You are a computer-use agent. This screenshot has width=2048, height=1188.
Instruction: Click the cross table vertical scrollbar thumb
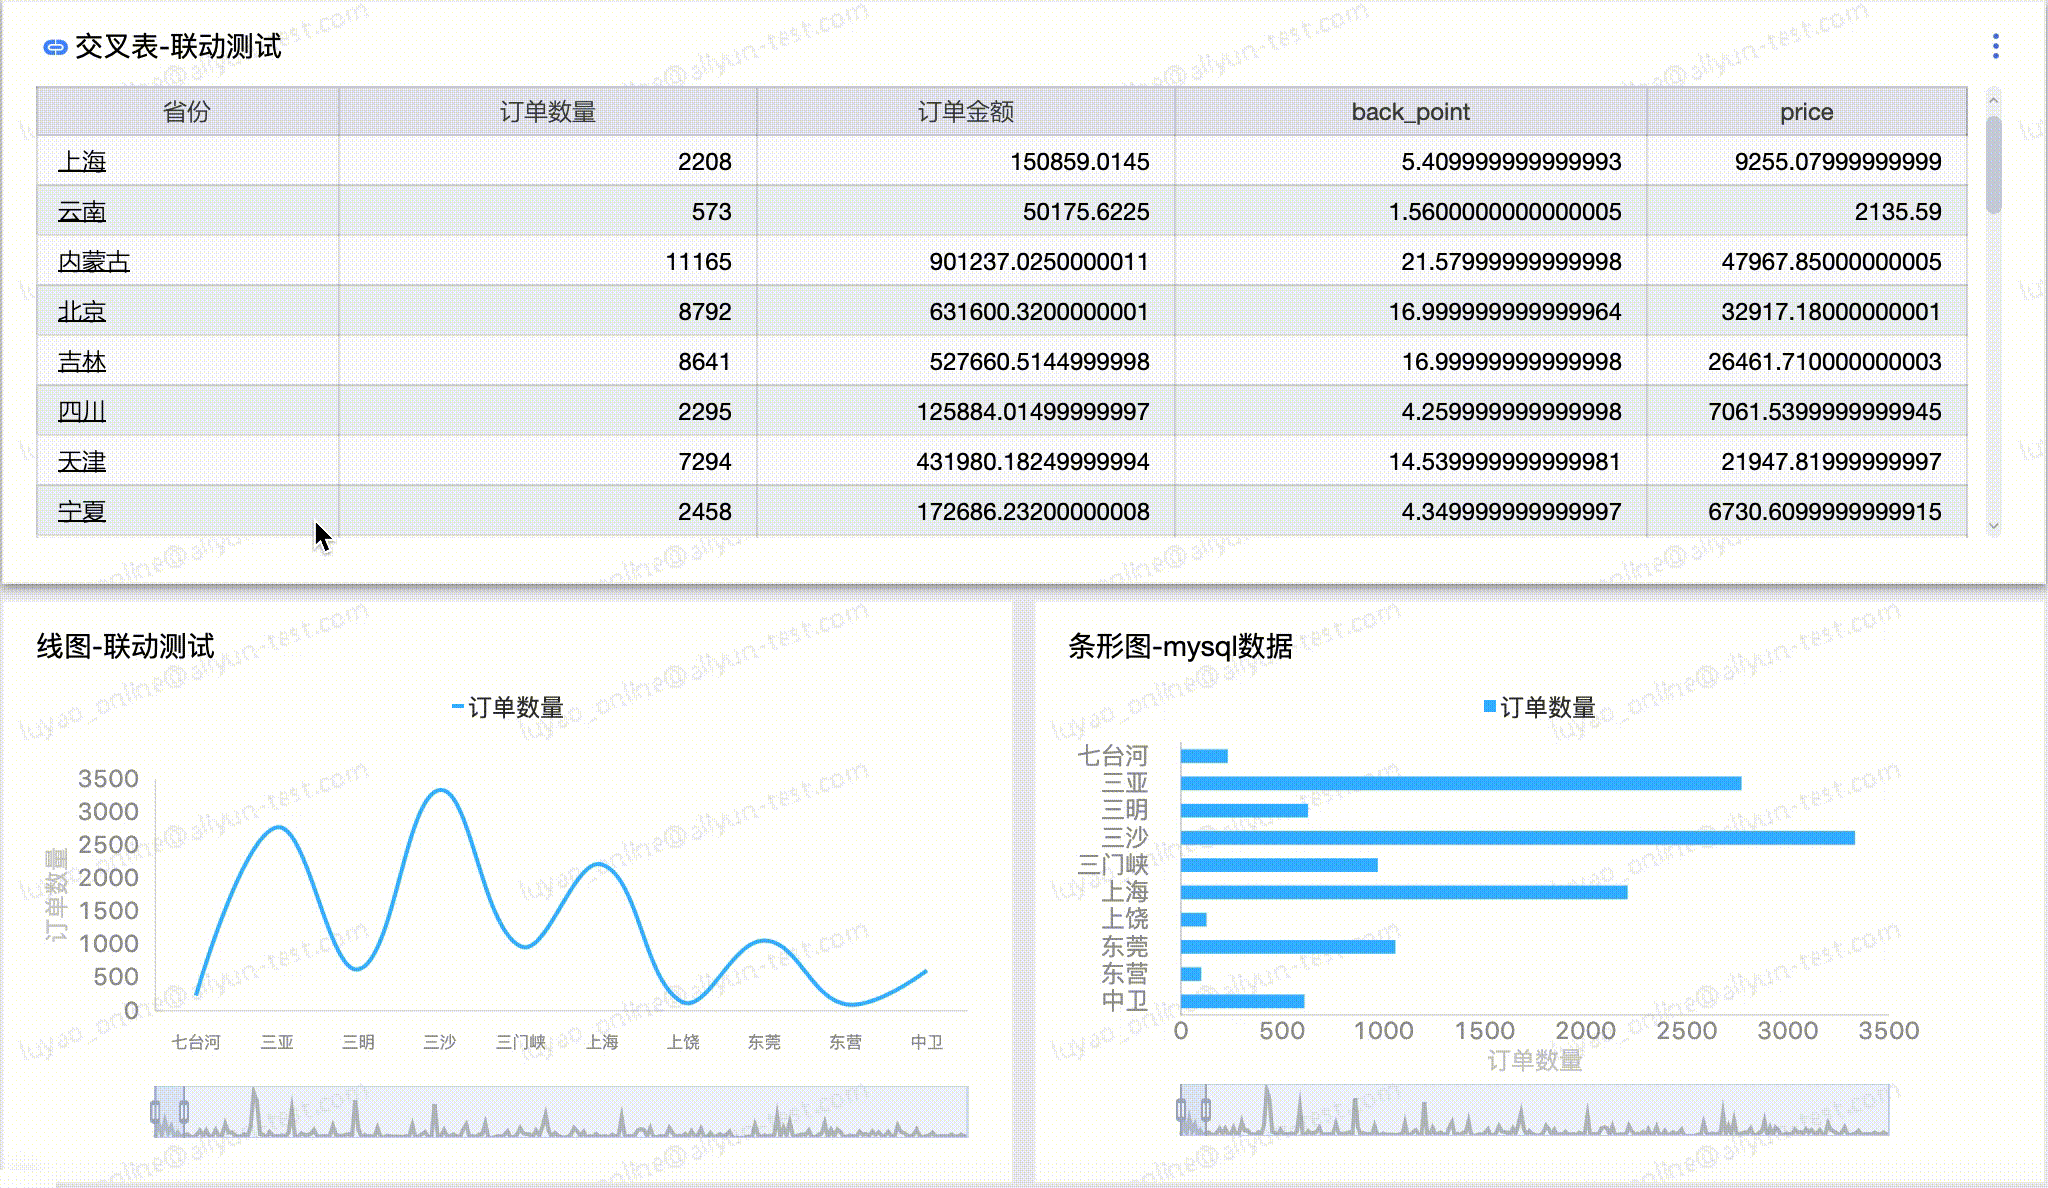click(x=1993, y=165)
